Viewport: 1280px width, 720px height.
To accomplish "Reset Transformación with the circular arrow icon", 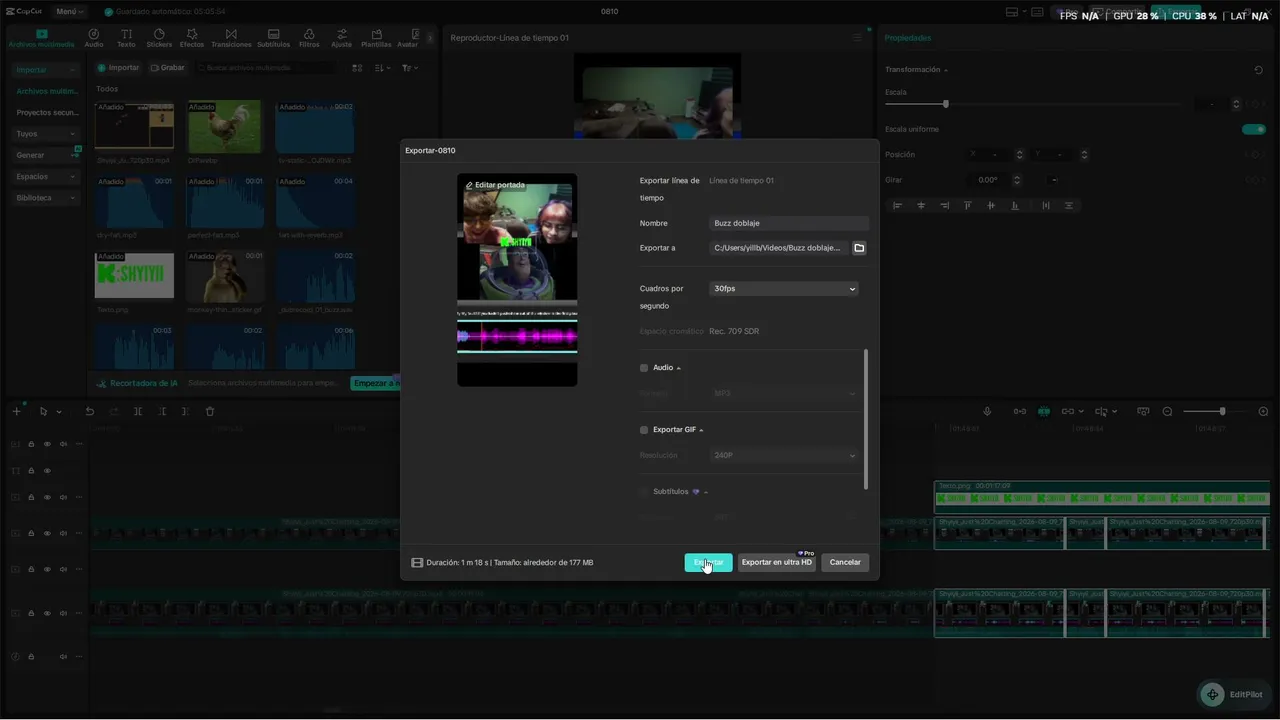I will pos(1258,70).
